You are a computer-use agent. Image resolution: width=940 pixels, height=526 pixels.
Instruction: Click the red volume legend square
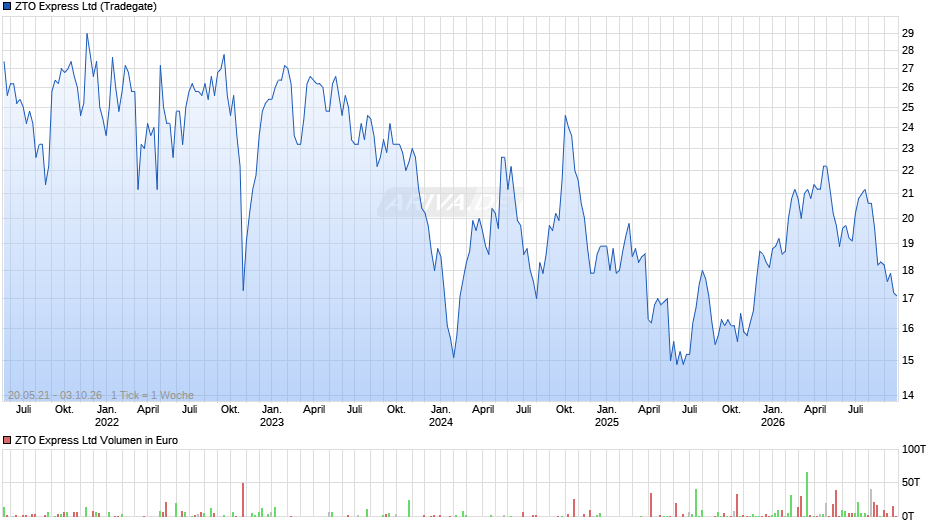pos(7,440)
